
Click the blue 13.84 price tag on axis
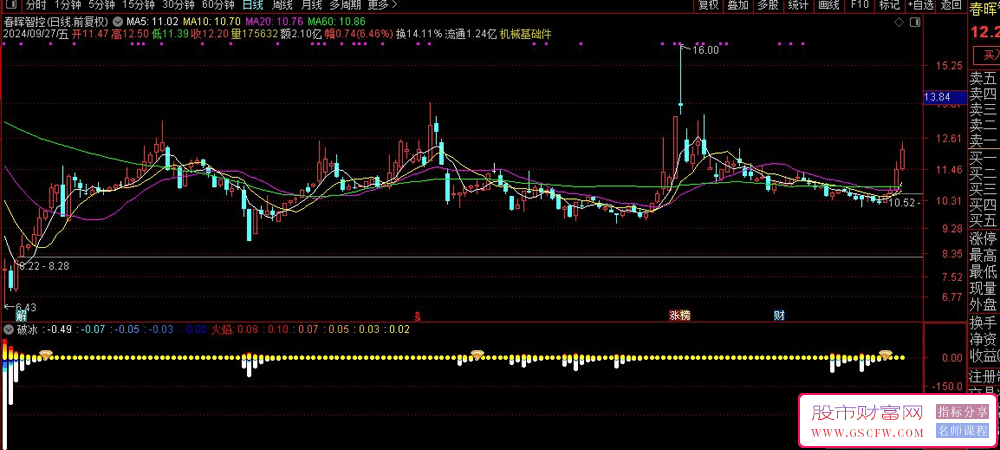point(945,97)
